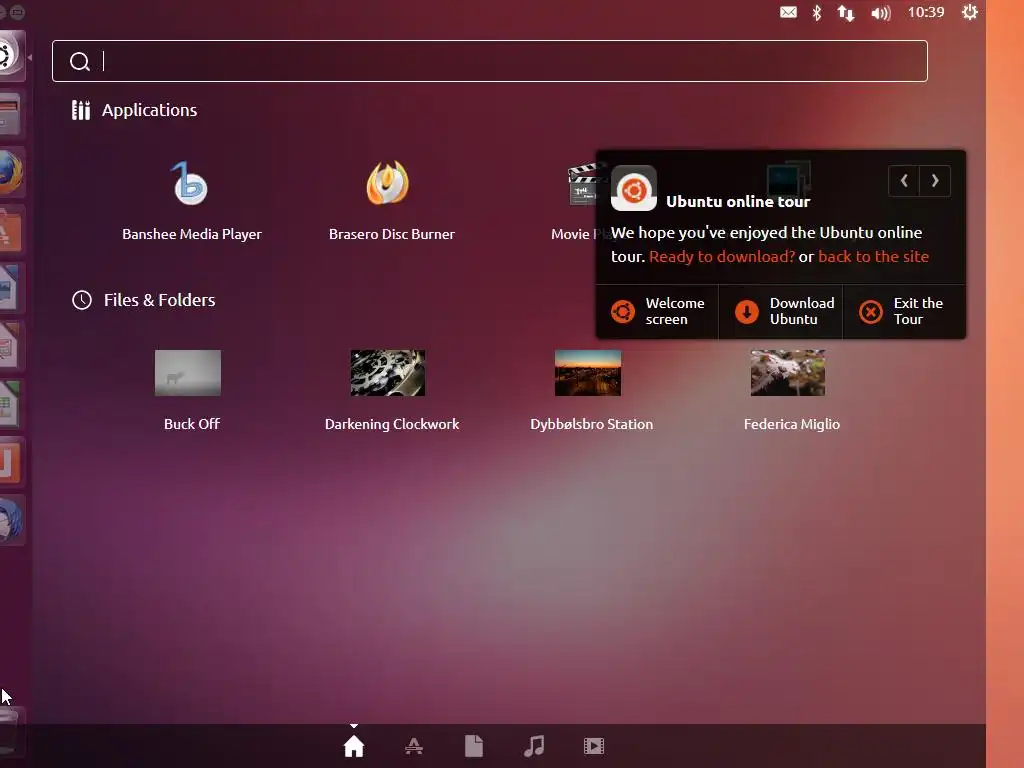Viewport: 1024px width, 768px height.
Task: Open Darkening Clockwork thumbnail
Action: [x=388, y=373]
